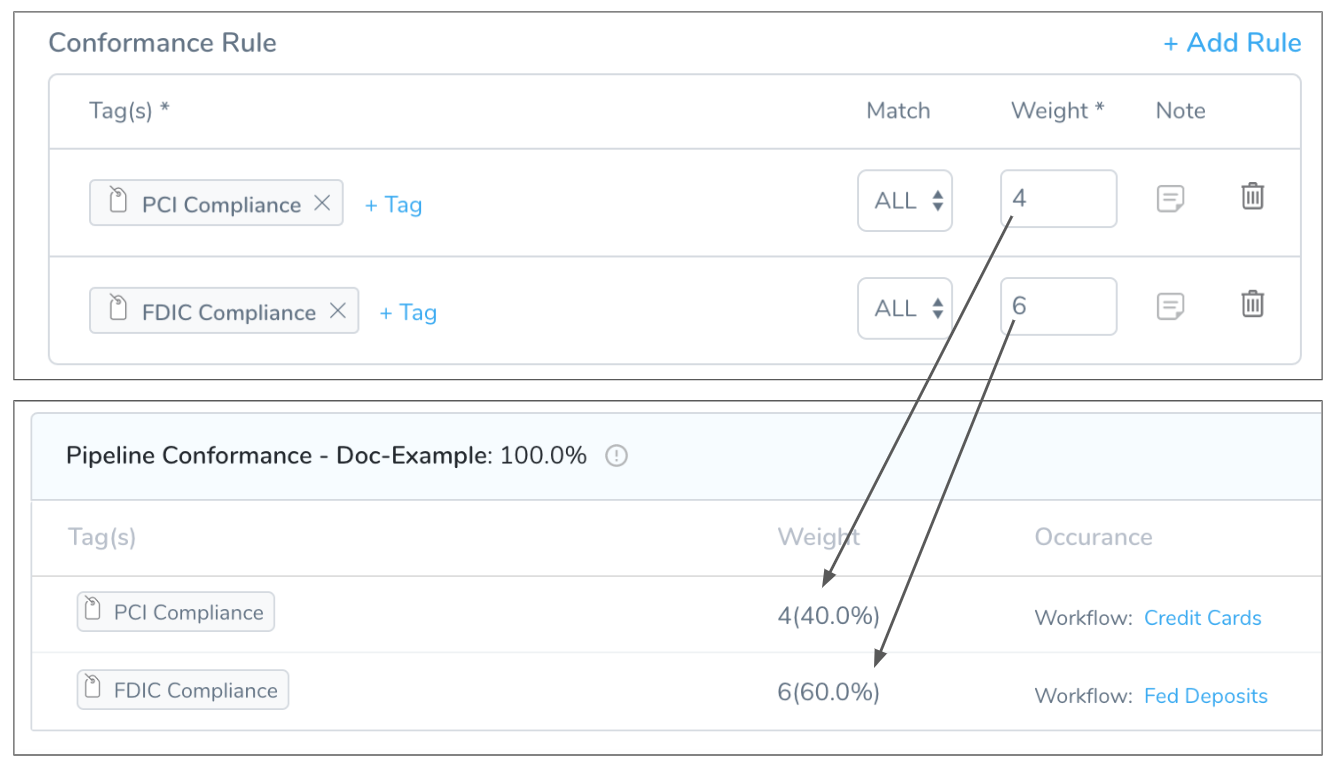
Task: Open the Fed Deposits workflow link
Action: coord(1206,696)
